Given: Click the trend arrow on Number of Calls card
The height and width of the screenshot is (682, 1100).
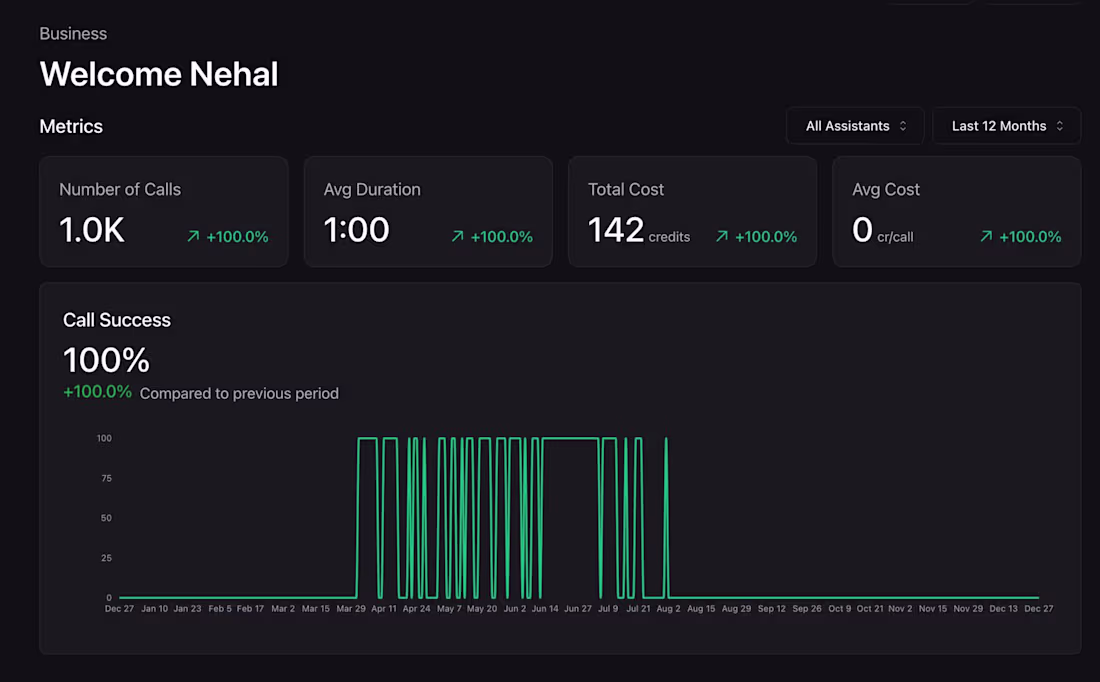Looking at the screenshot, I should 191,237.
